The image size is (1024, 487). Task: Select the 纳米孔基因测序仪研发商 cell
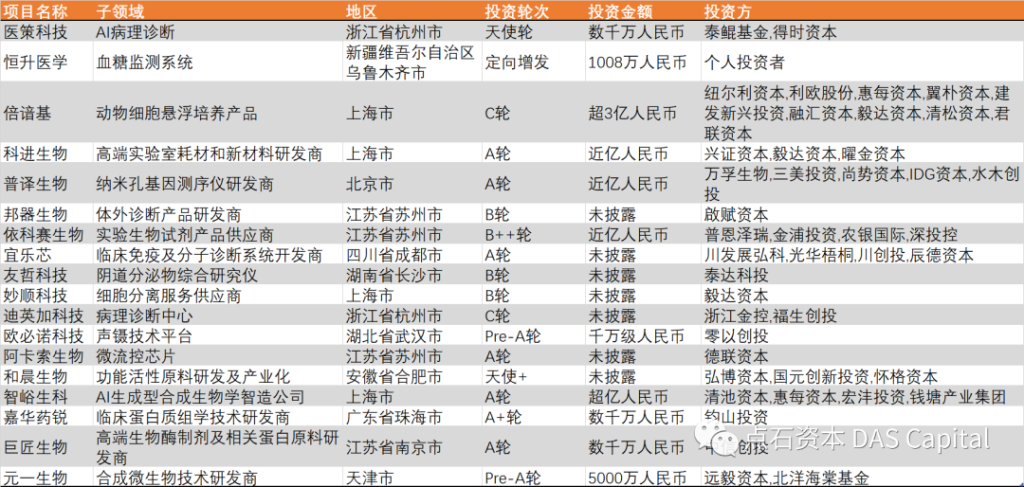pyautogui.click(x=219, y=183)
